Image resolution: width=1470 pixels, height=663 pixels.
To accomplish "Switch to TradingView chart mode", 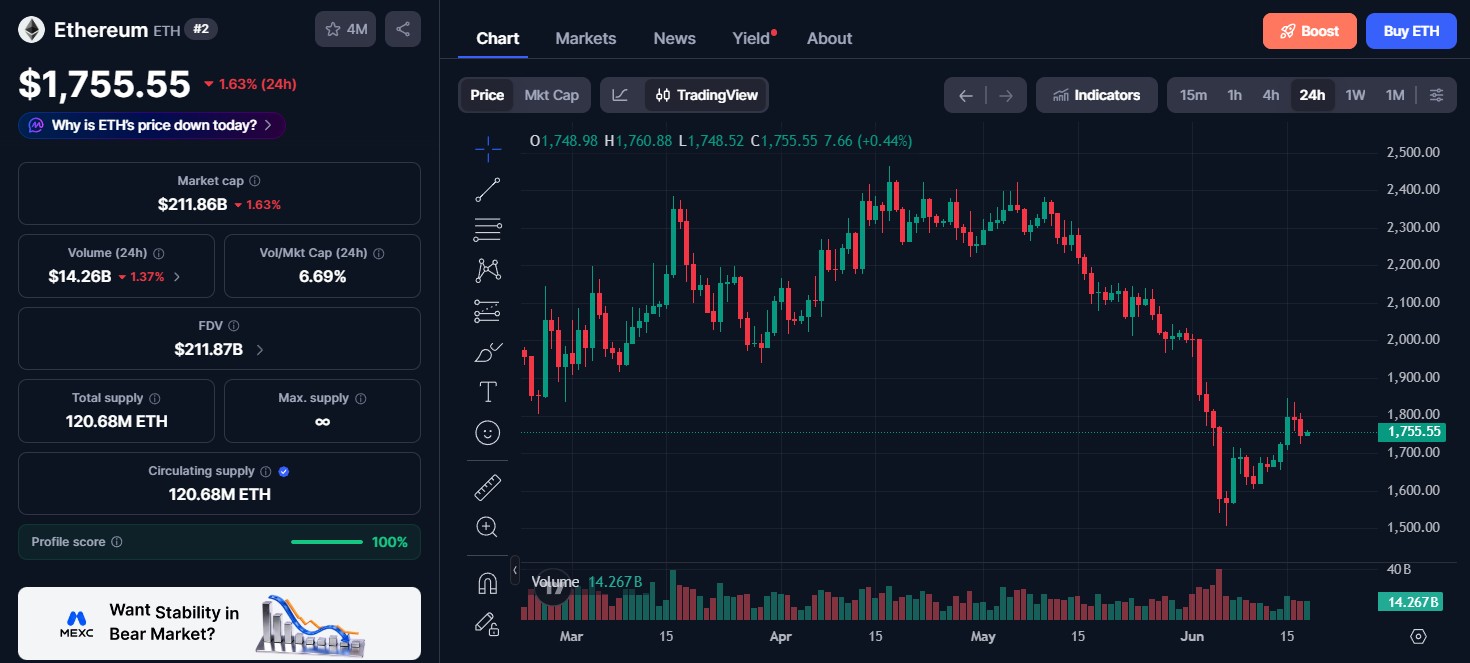I will pyautogui.click(x=706, y=95).
